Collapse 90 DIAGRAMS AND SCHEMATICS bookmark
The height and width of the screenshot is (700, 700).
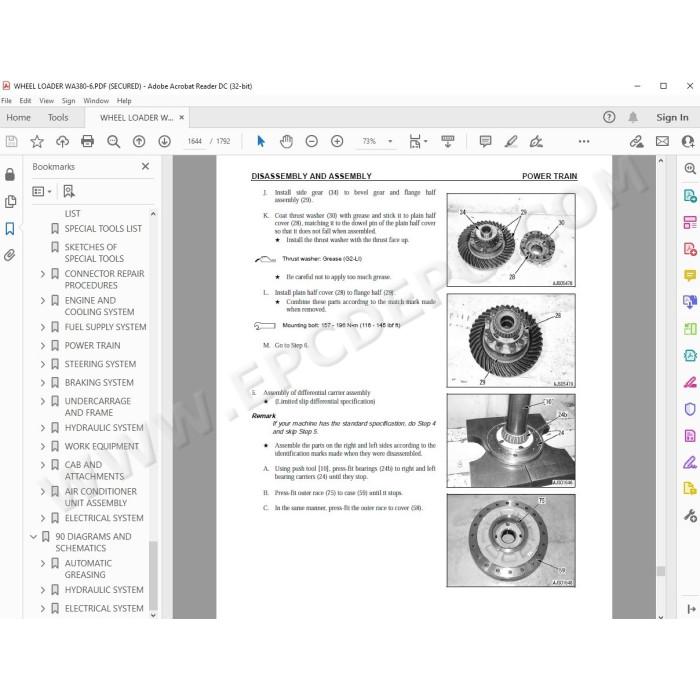click(33, 536)
